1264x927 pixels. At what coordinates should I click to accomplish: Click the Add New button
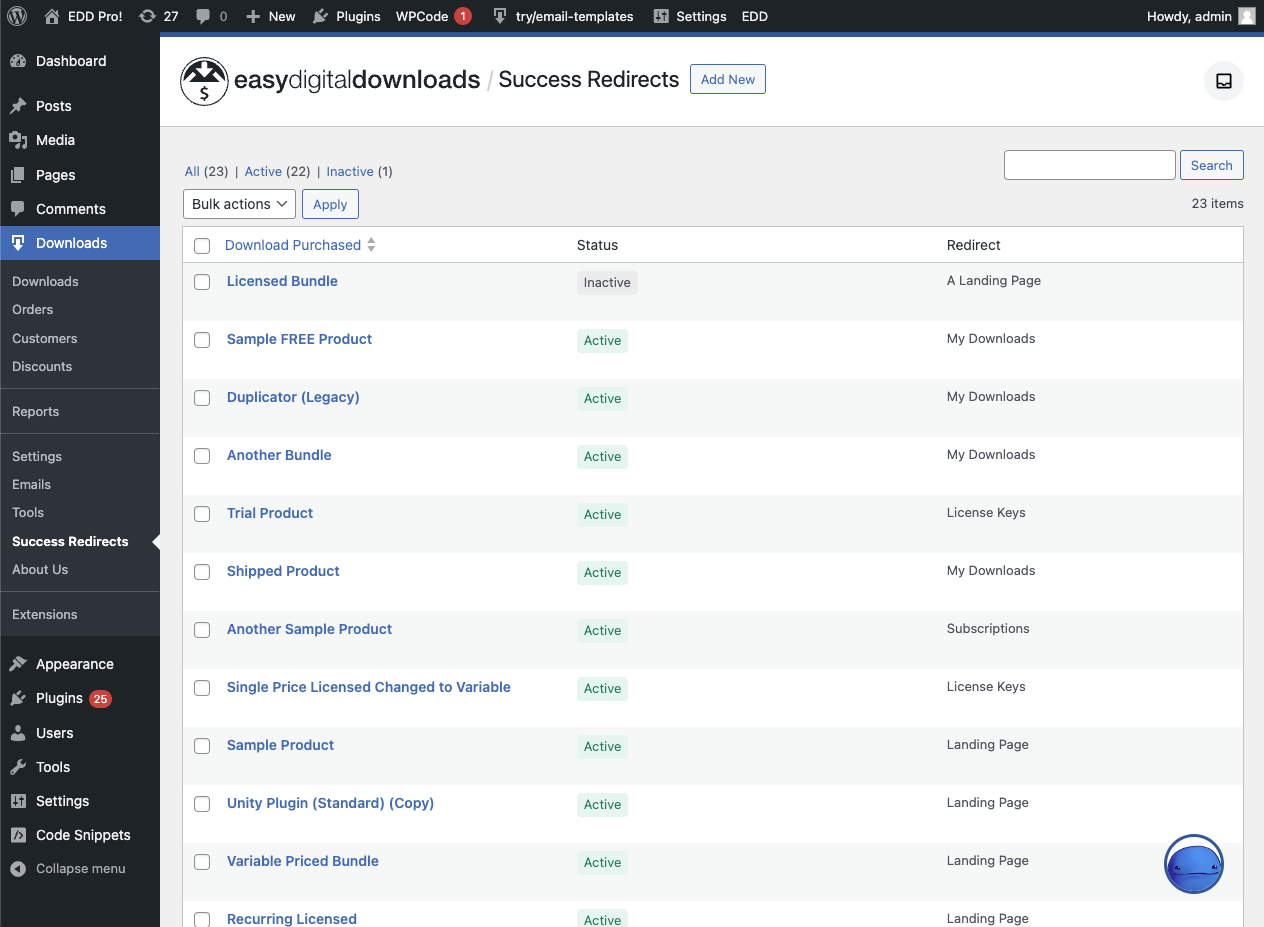click(727, 79)
